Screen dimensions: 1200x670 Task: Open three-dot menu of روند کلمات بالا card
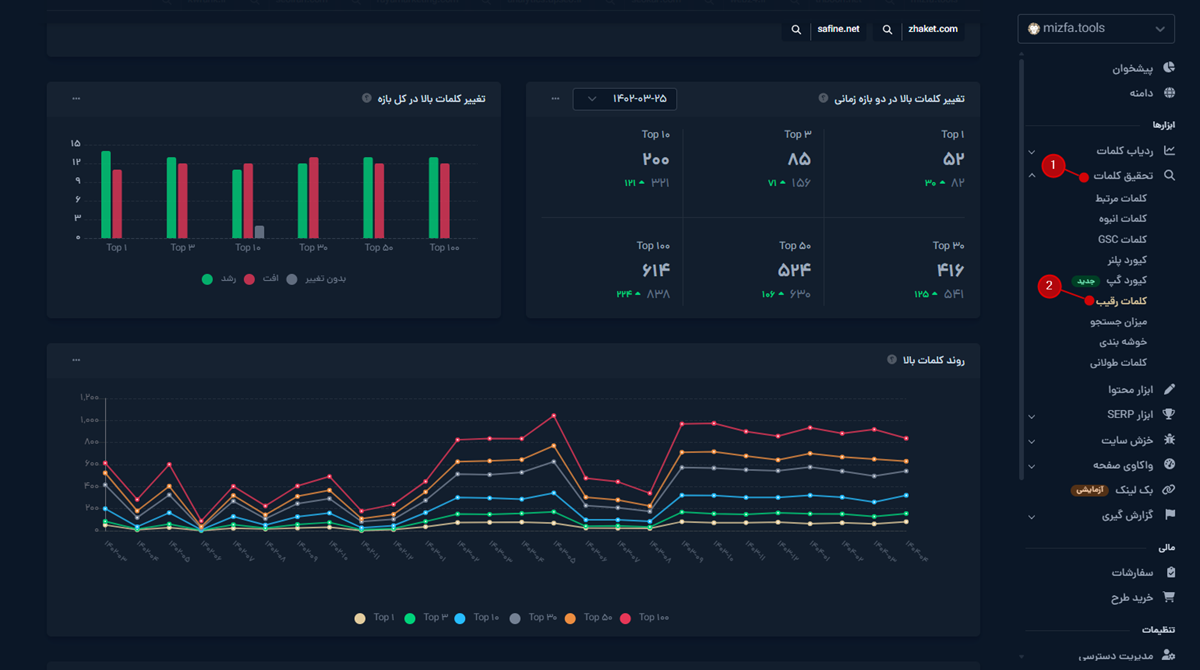tap(76, 360)
